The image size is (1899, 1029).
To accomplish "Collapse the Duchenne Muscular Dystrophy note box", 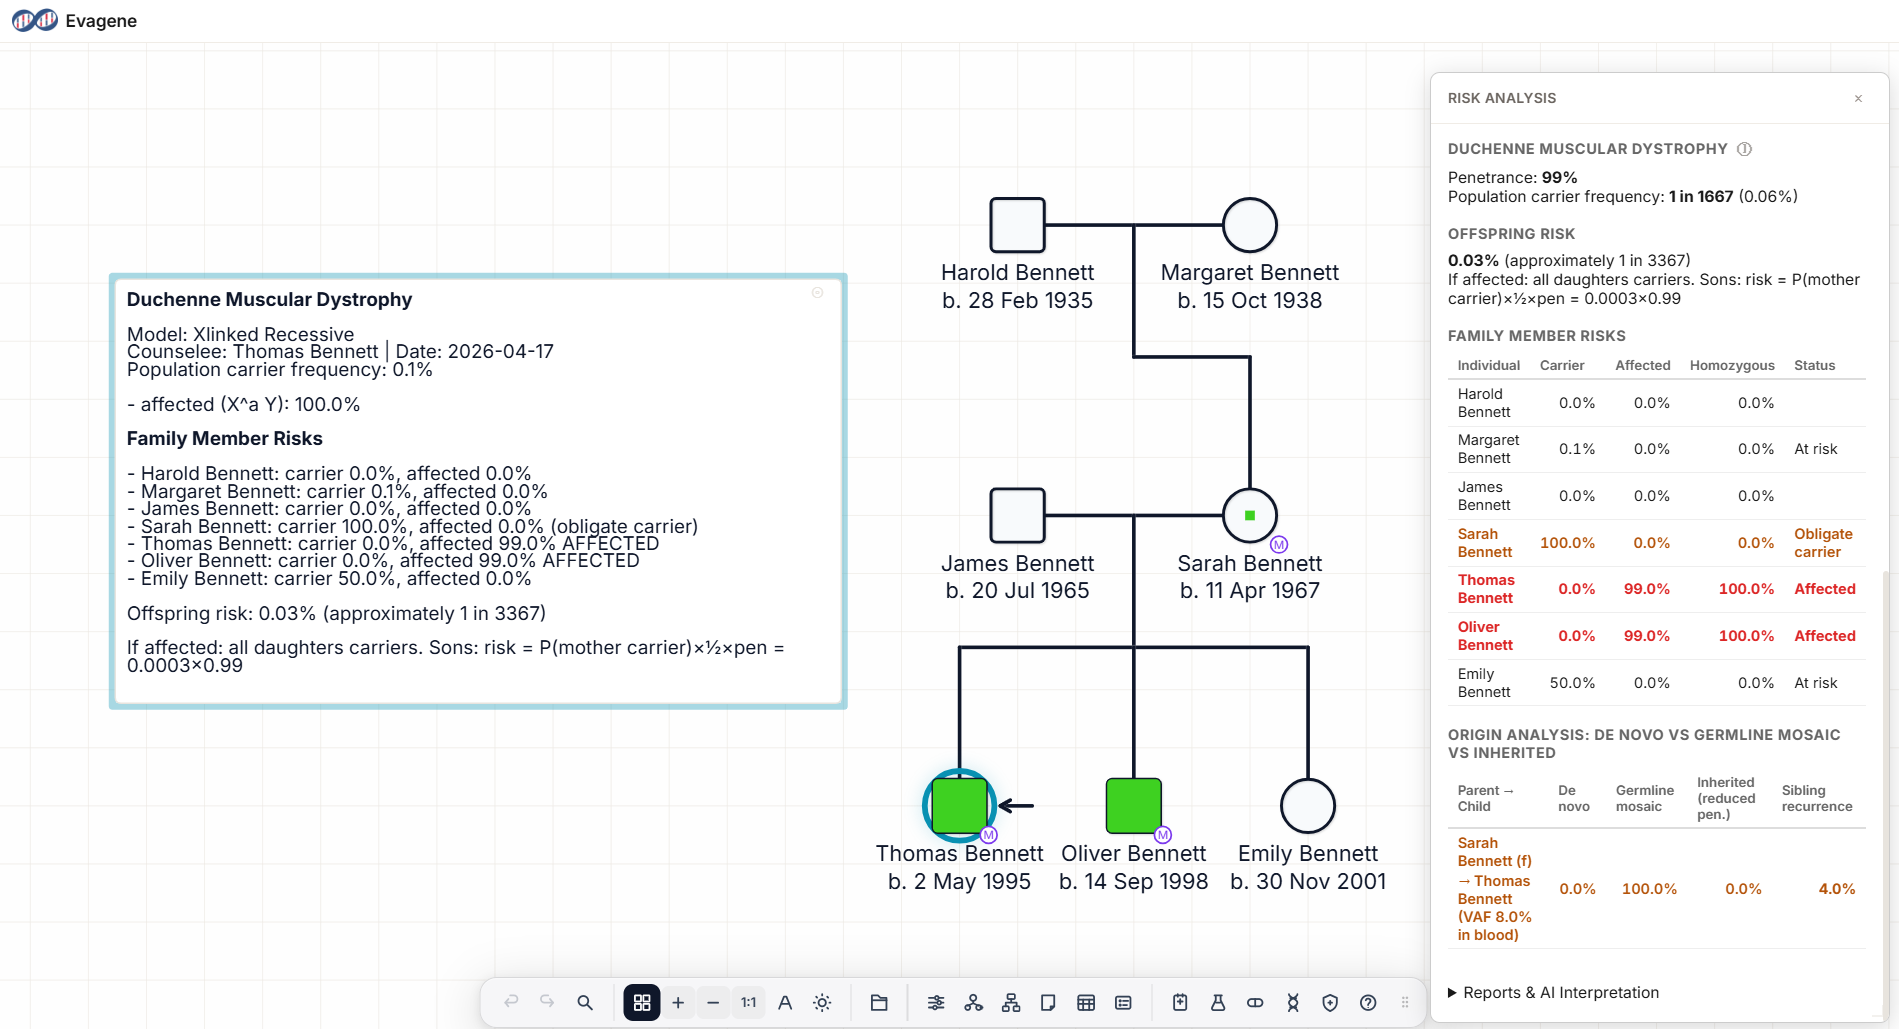I will coord(817,293).
